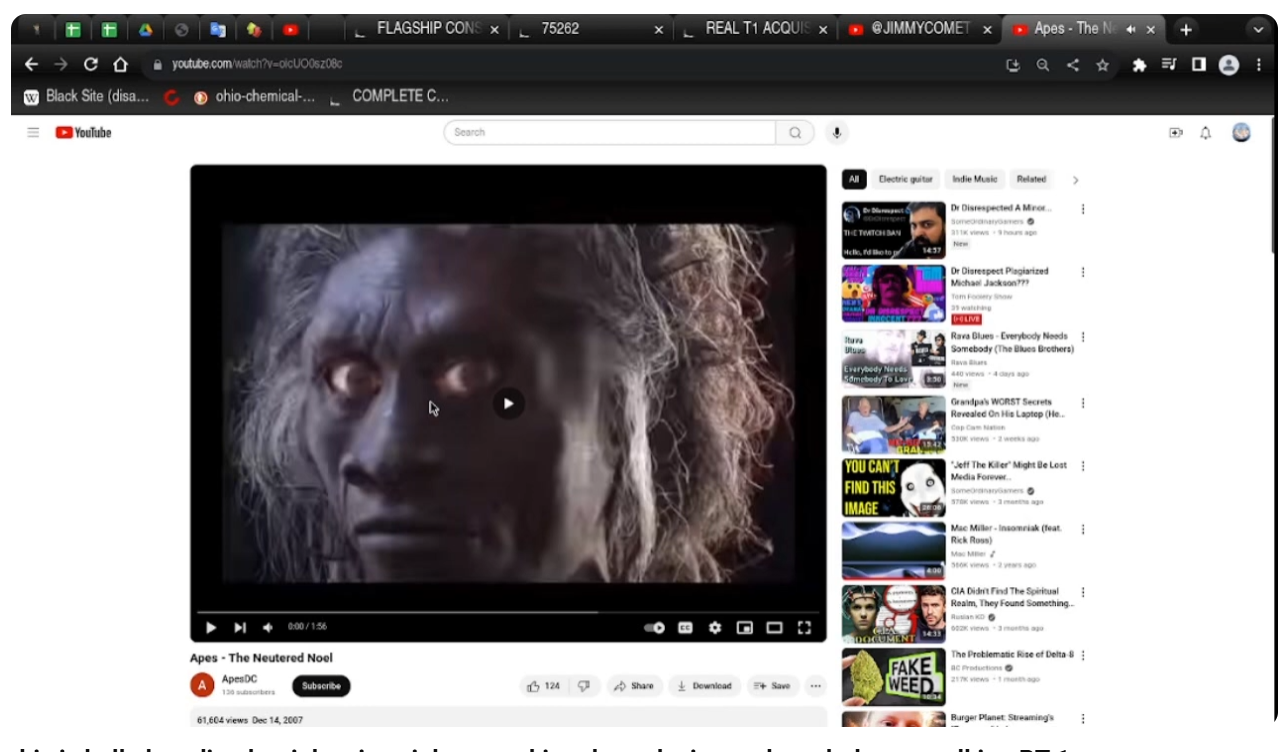Image resolution: width=1287 pixels, height=752 pixels.
Task: Share the video
Action: 634,686
